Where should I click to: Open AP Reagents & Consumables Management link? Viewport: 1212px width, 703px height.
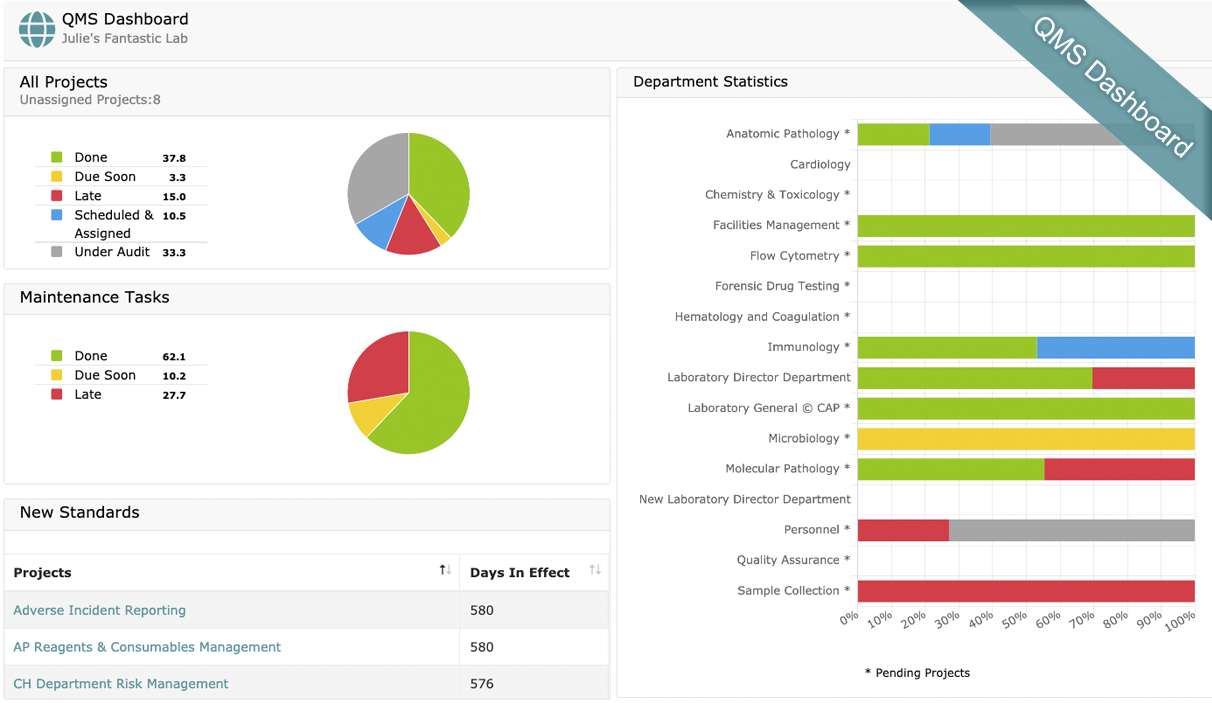pyautogui.click(x=147, y=647)
